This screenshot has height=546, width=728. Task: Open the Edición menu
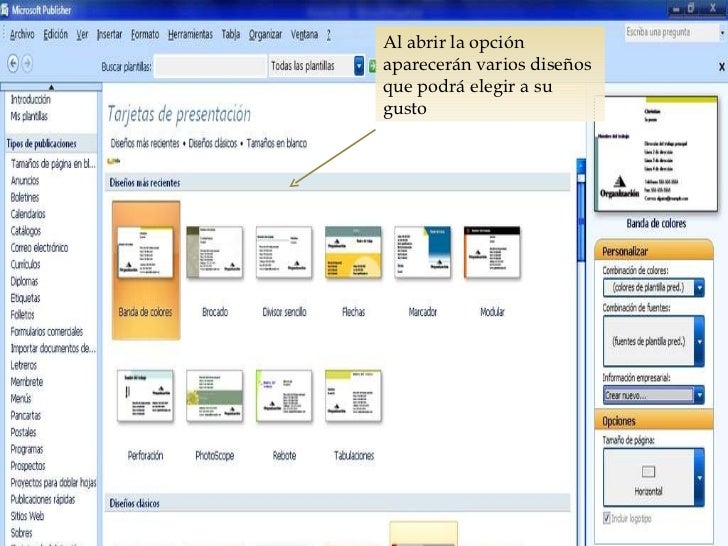click(x=55, y=34)
